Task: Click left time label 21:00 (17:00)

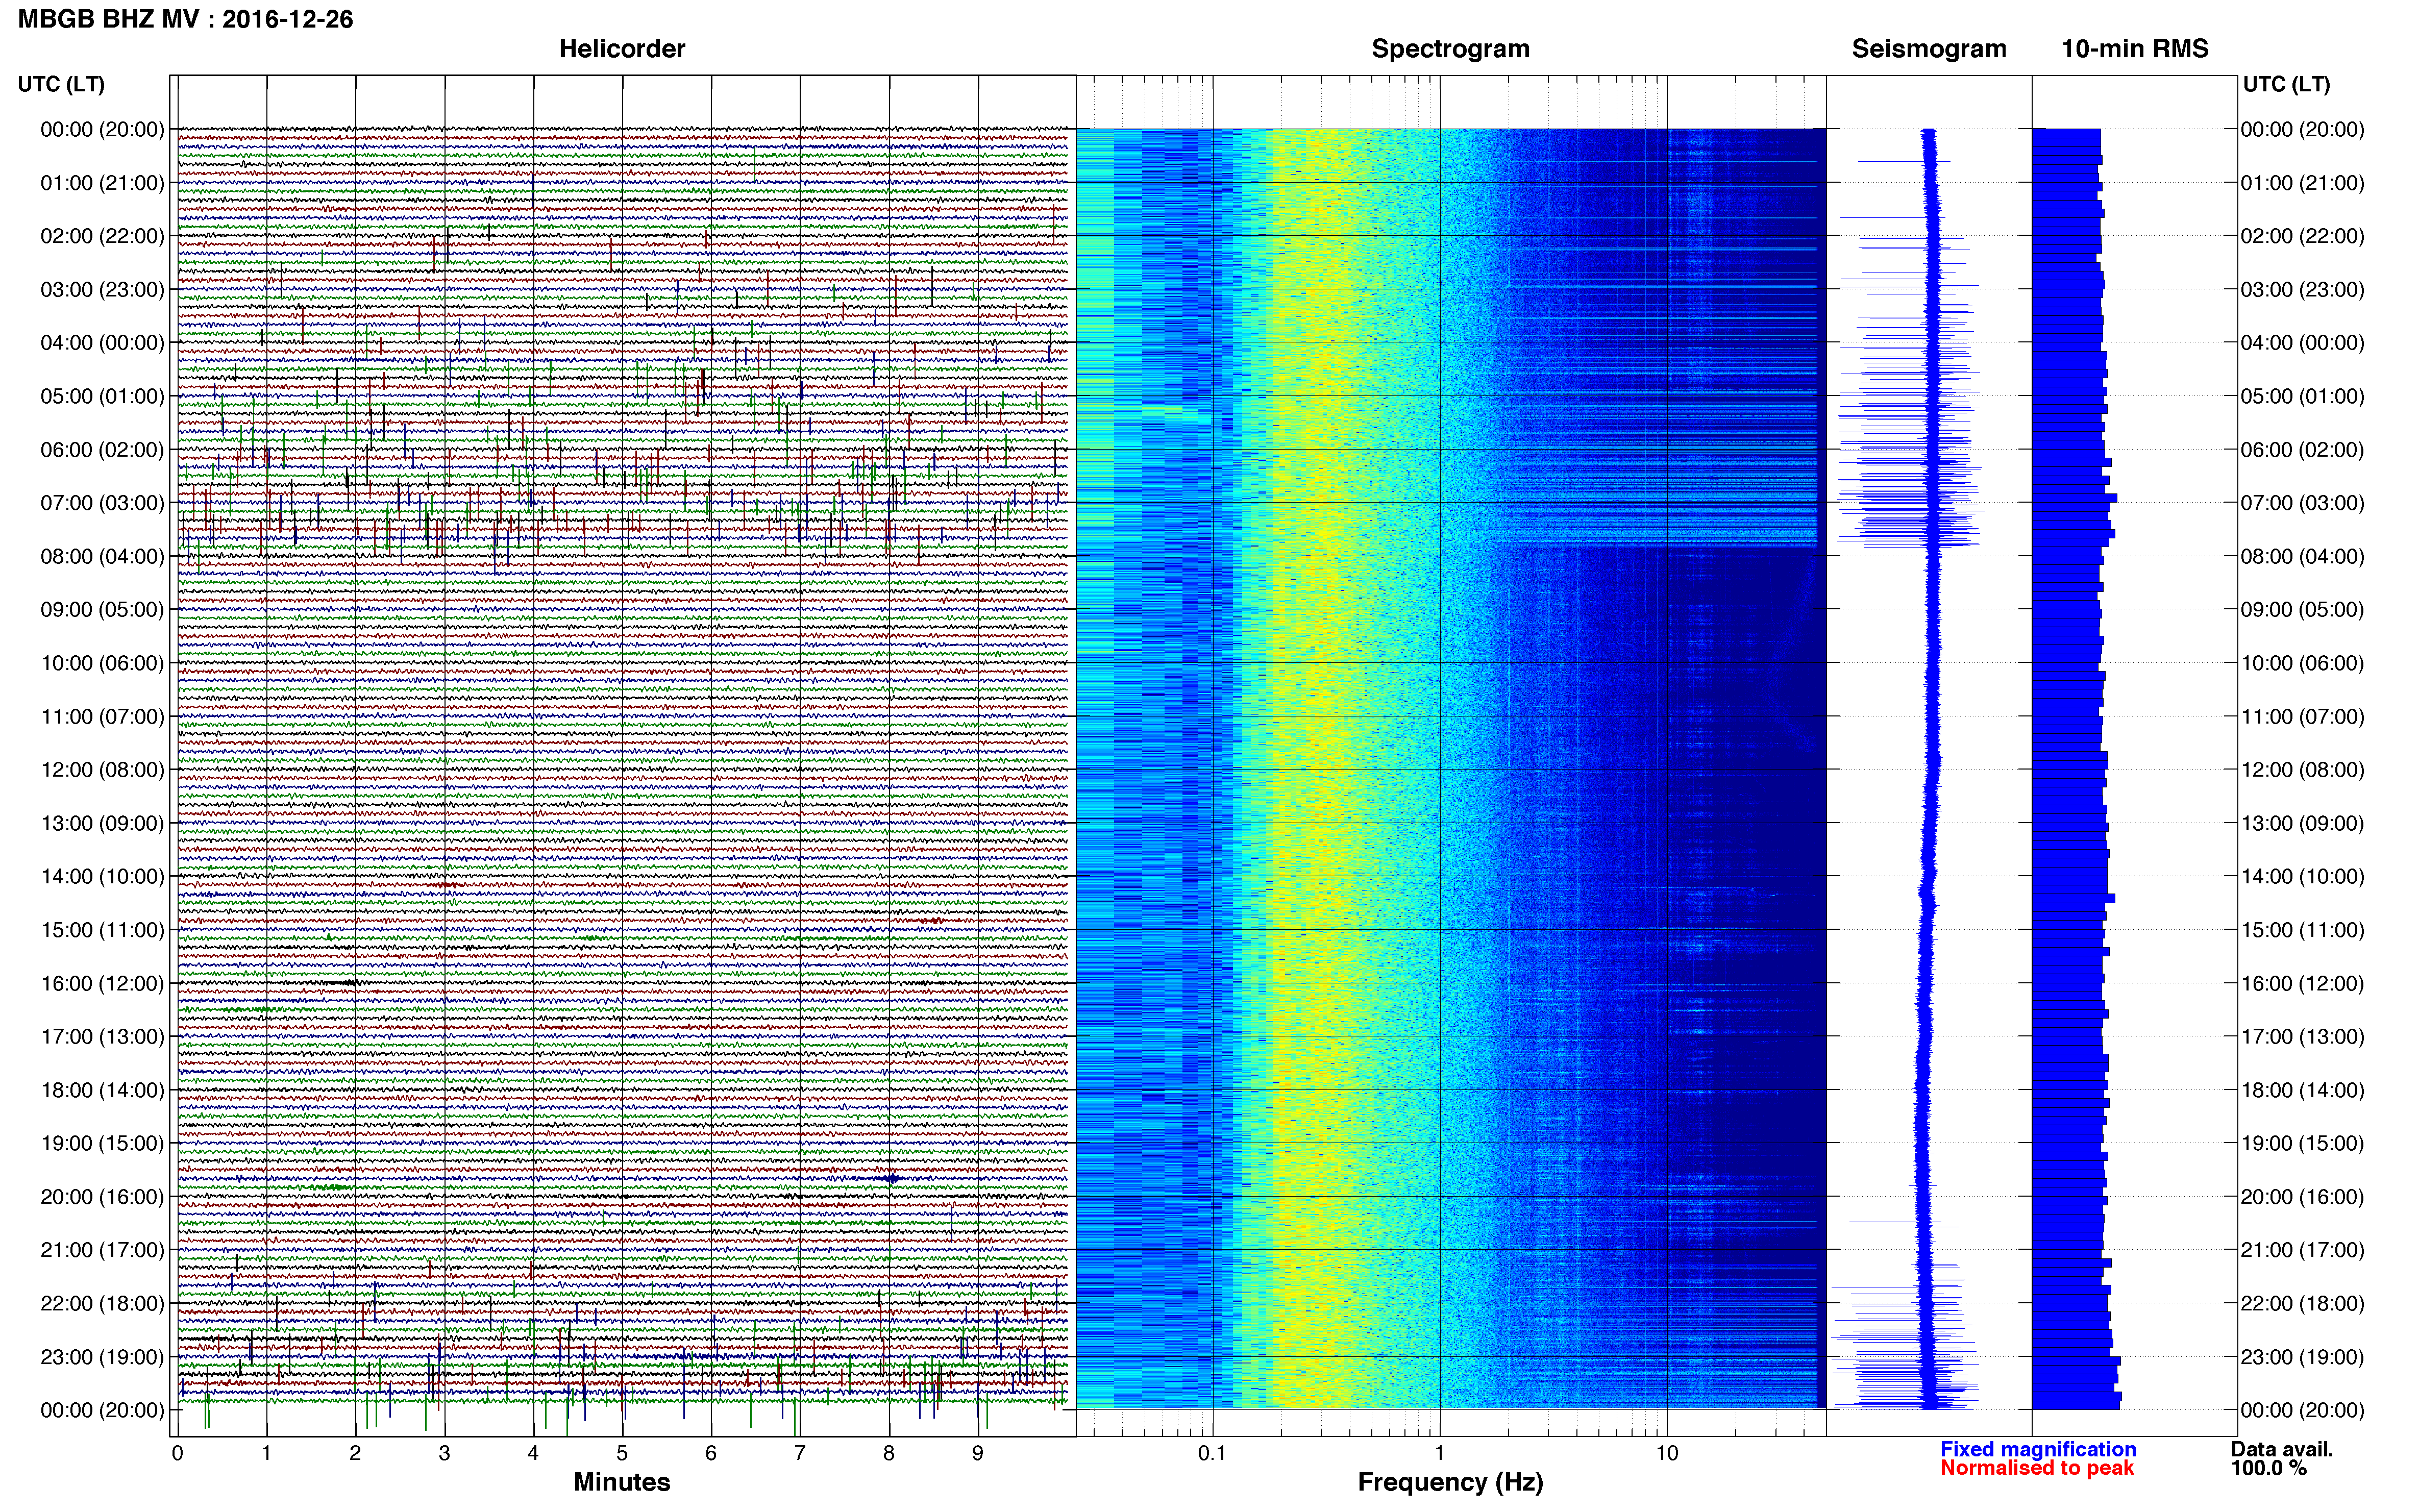Action: (102, 1250)
